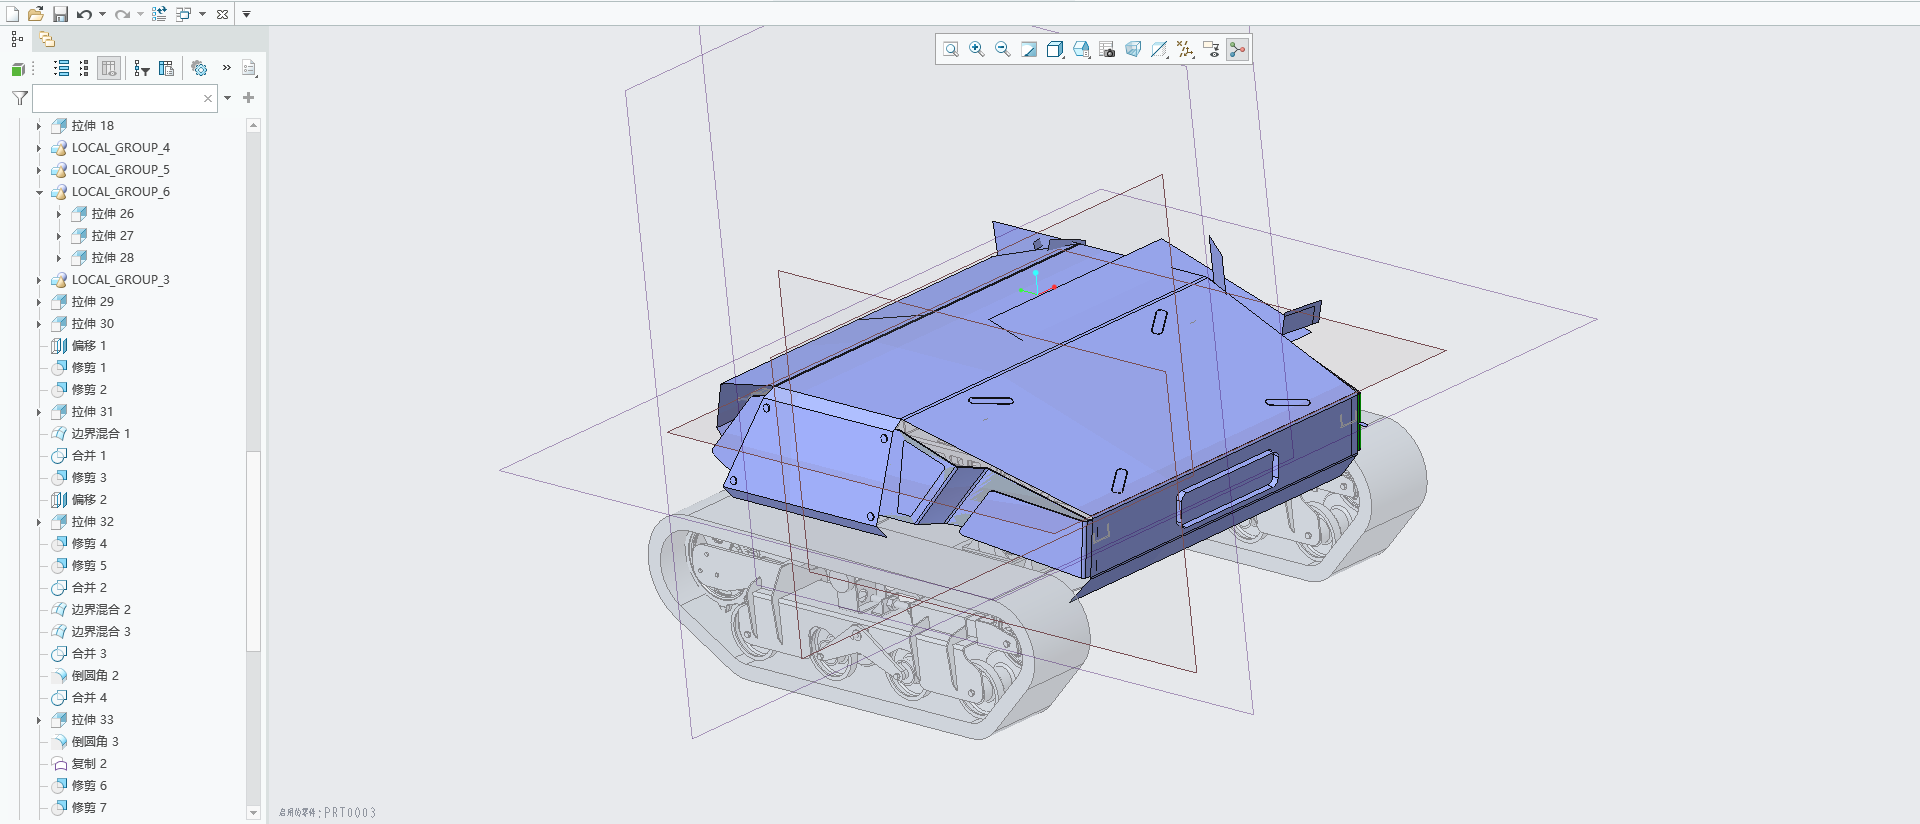
Task: Collapse all model tree nodes
Action: 84,68
